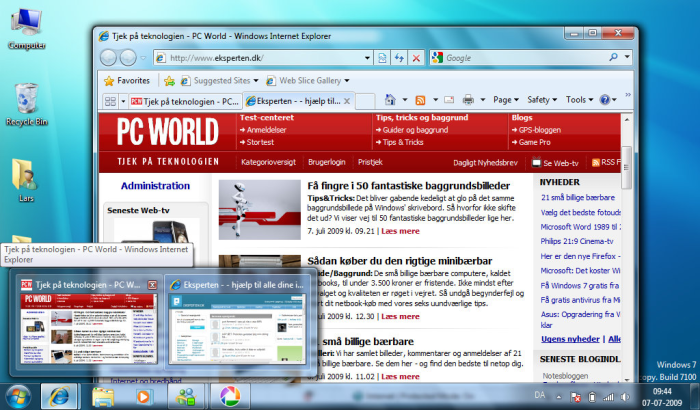
Task: Open Dagligt Nyhedsbrev link
Action: point(485,163)
